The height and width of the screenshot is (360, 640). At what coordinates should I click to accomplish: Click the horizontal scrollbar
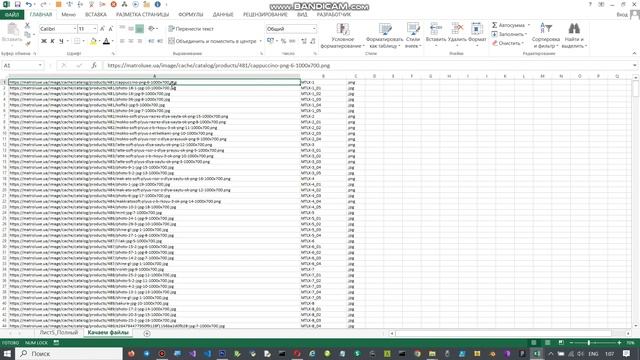(504, 333)
